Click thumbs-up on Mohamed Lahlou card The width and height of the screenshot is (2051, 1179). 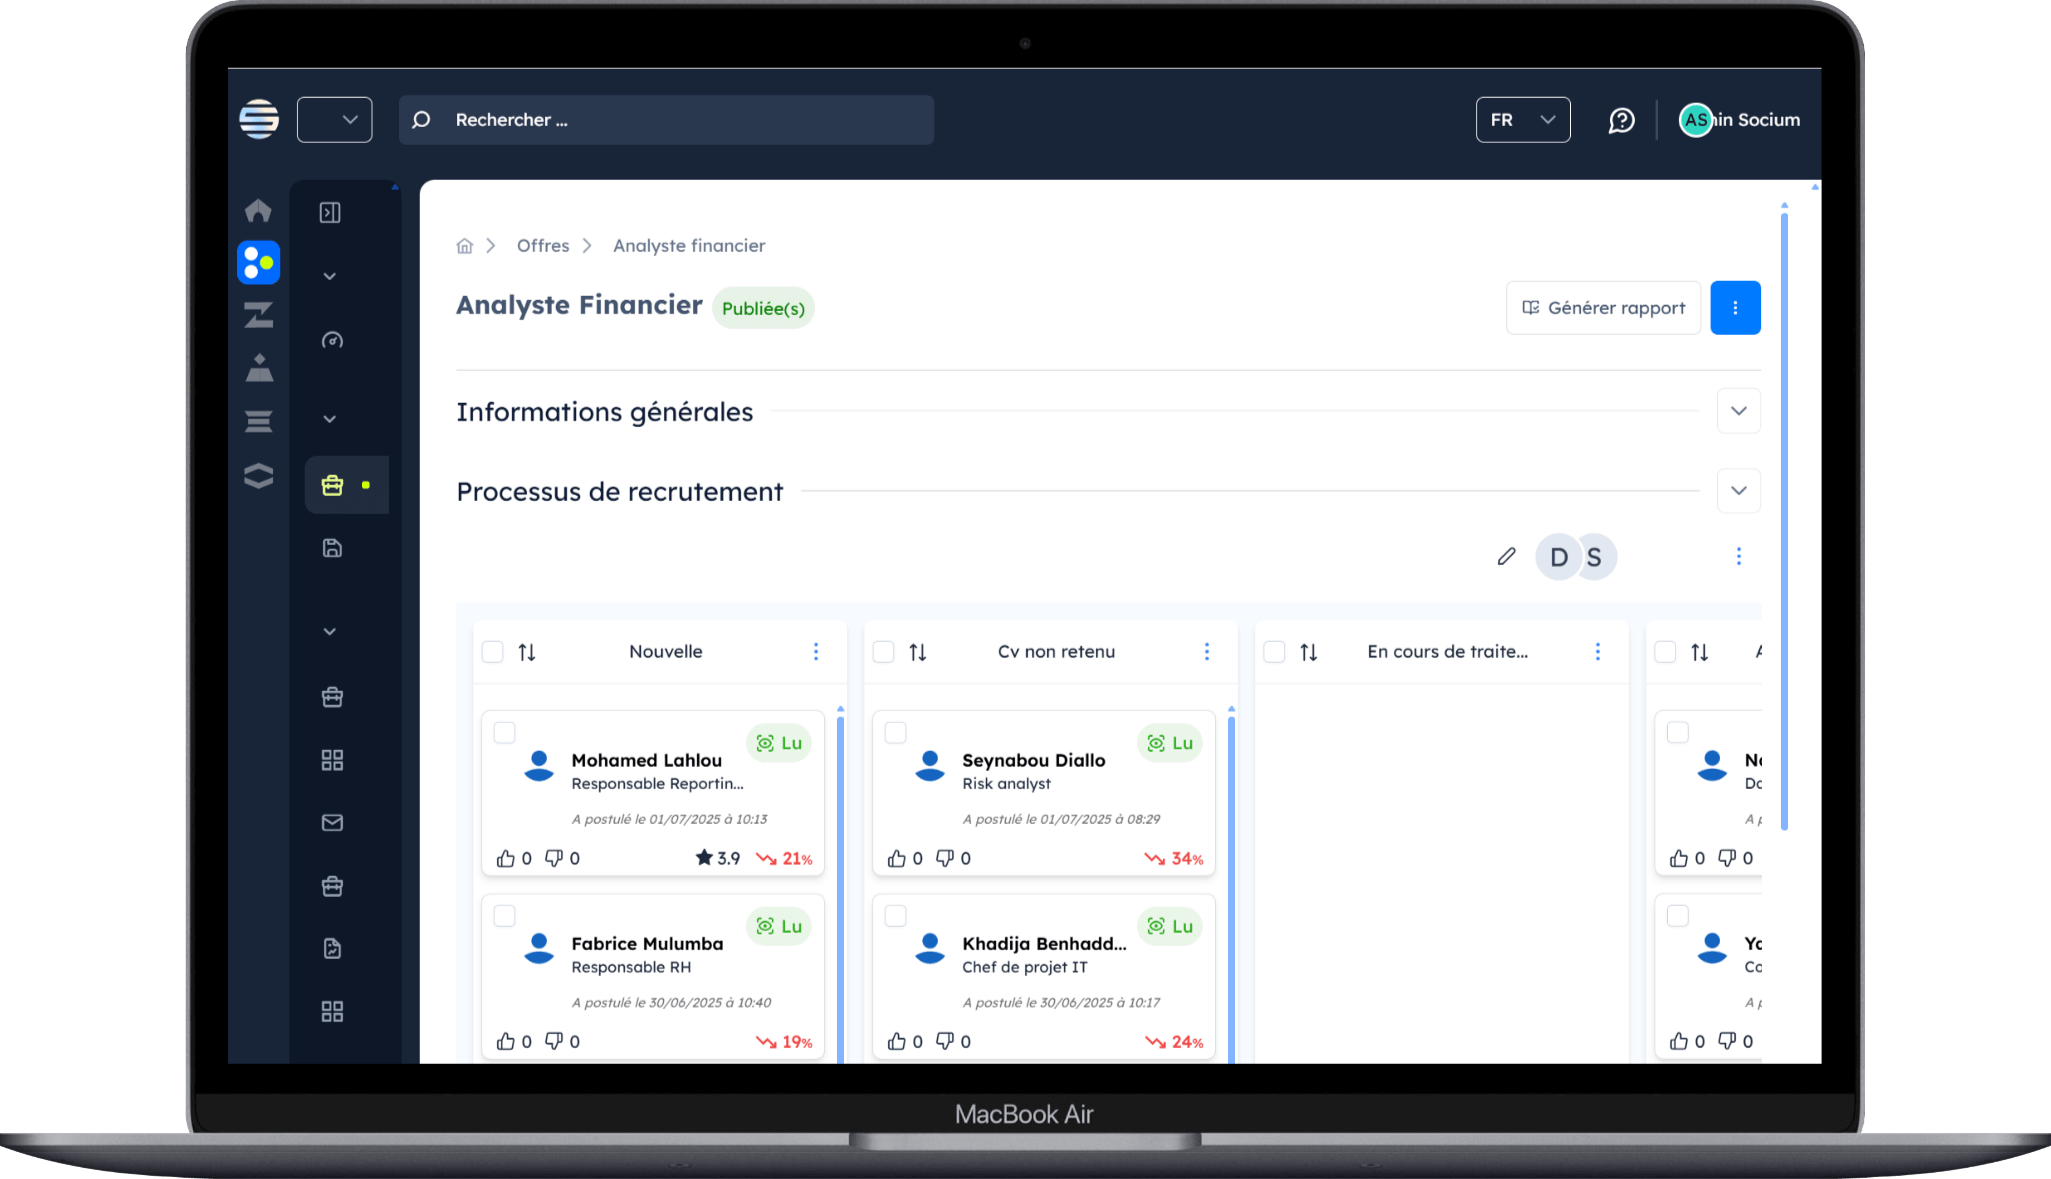point(506,858)
